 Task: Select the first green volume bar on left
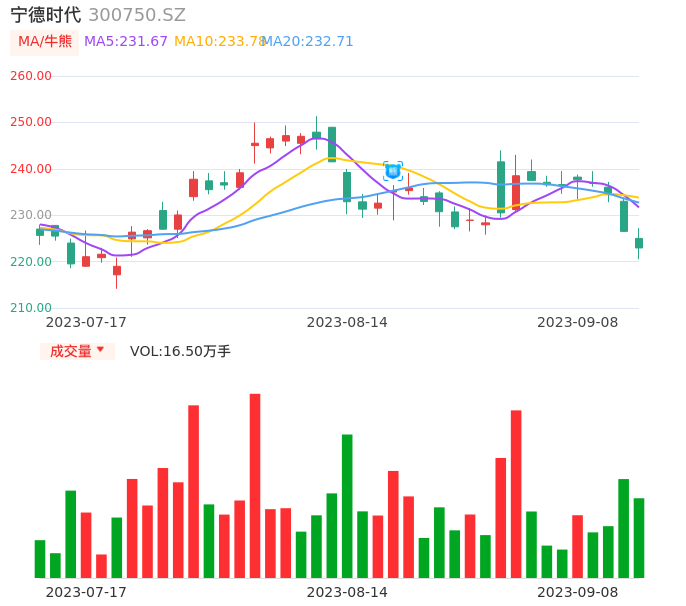40,559
